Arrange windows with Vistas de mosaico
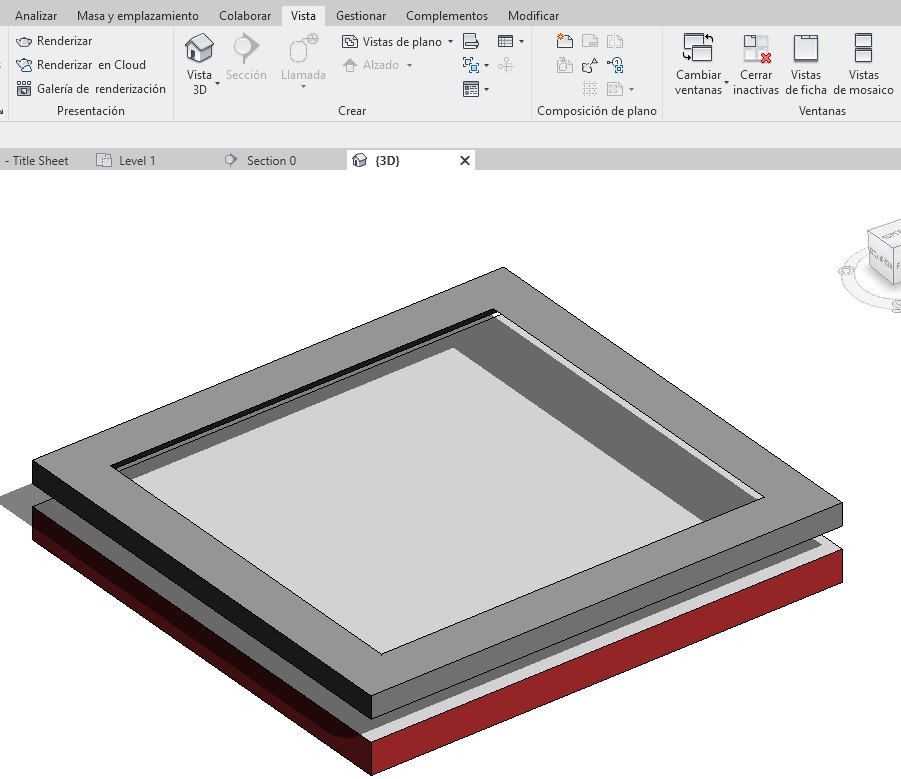This screenshot has width=901, height=779. tap(863, 49)
